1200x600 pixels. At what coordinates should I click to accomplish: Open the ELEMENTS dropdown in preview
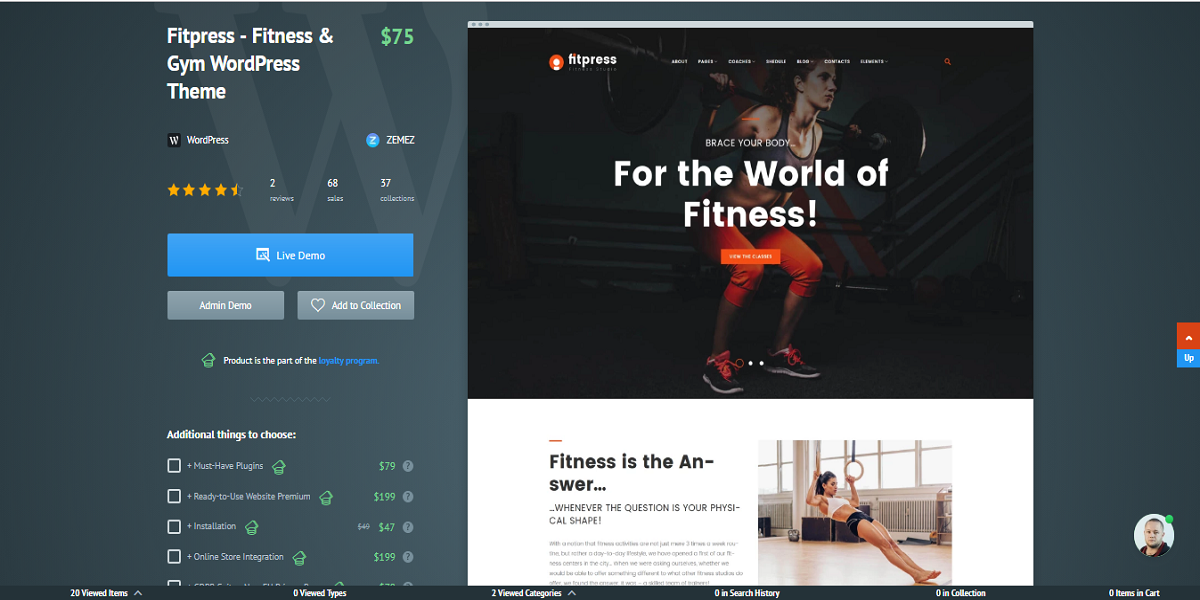[873, 62]
